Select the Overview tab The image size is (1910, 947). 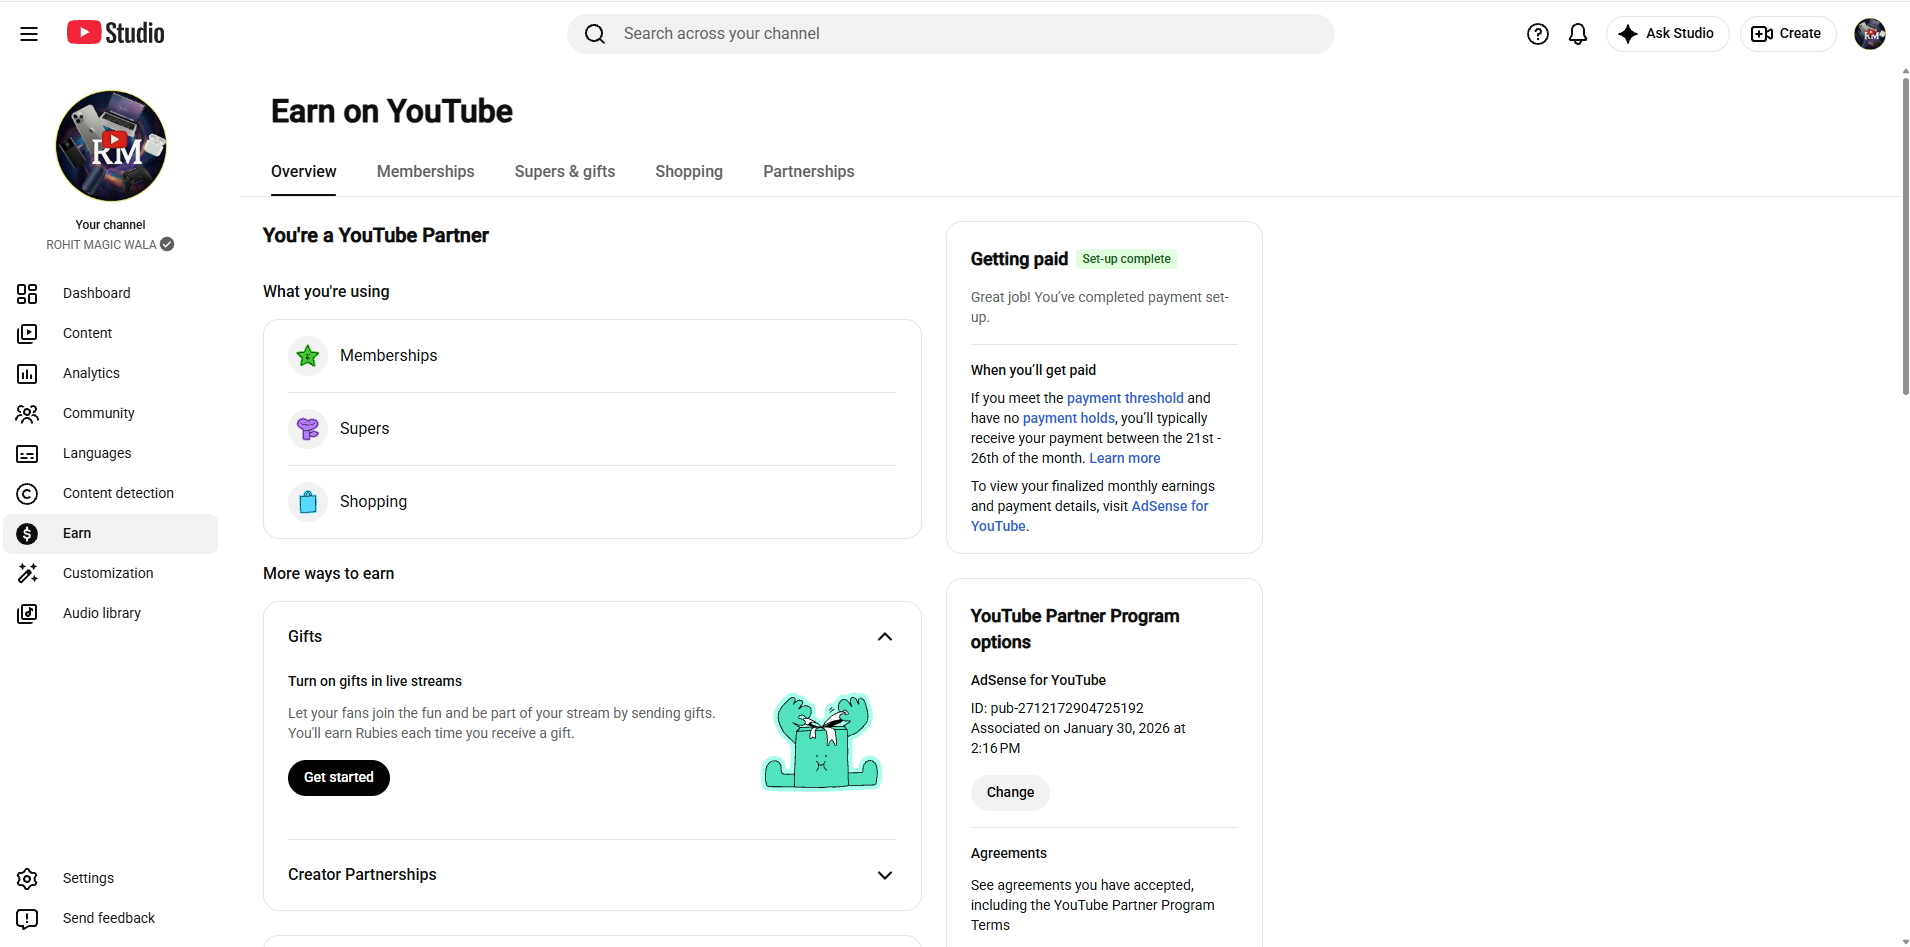coord(304,172)
